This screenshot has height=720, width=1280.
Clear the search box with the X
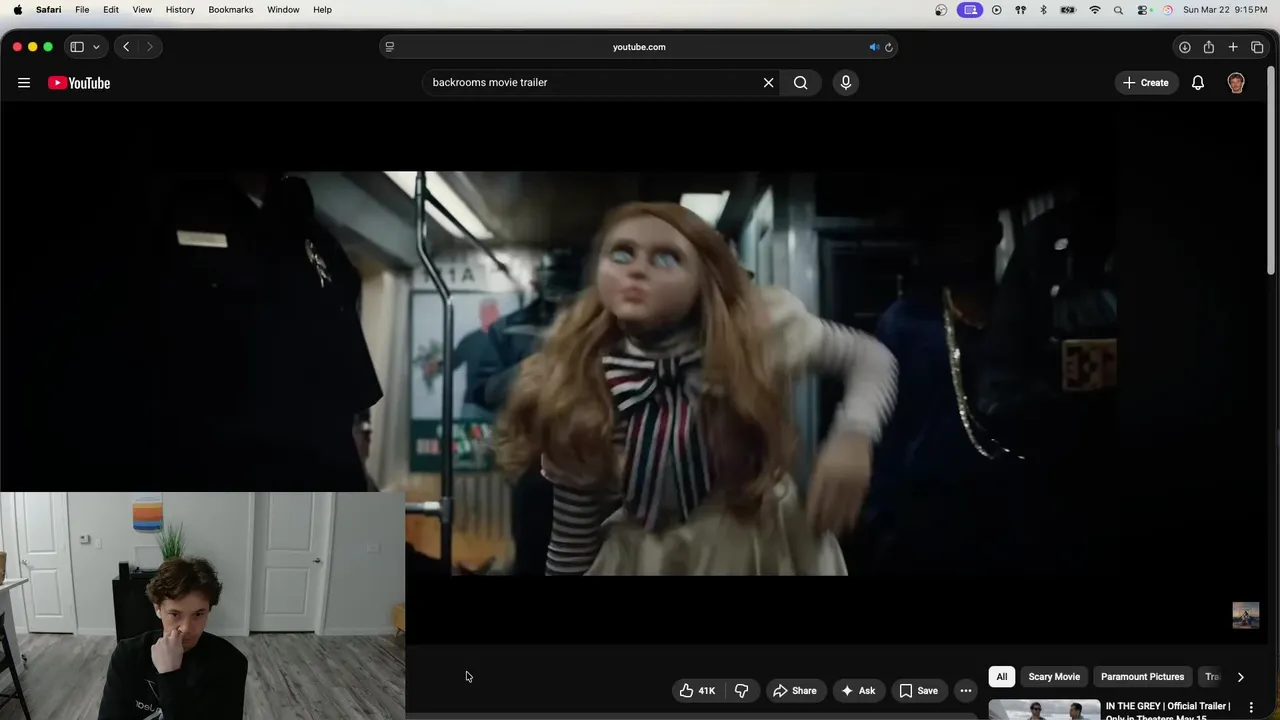coord(768,83)
